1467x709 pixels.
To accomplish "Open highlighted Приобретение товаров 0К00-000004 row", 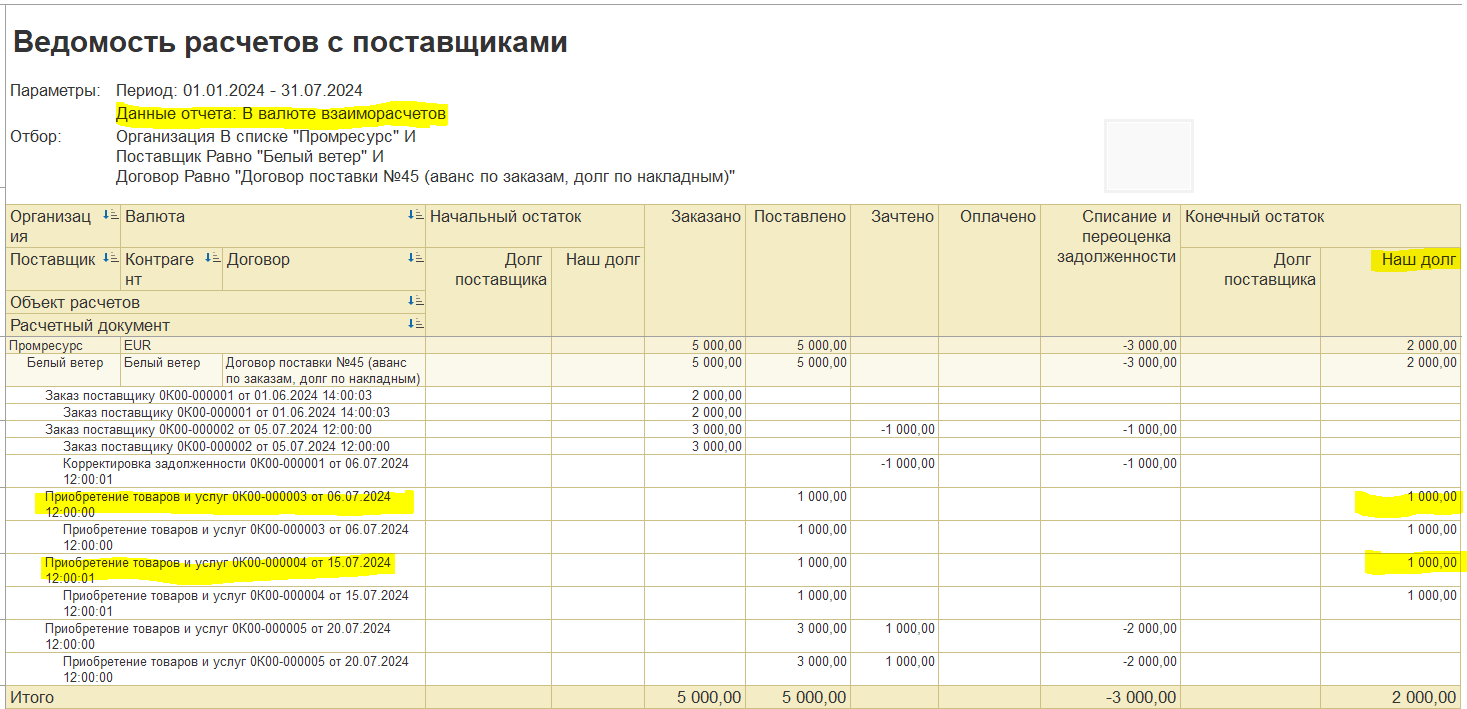I will [217, 569].
